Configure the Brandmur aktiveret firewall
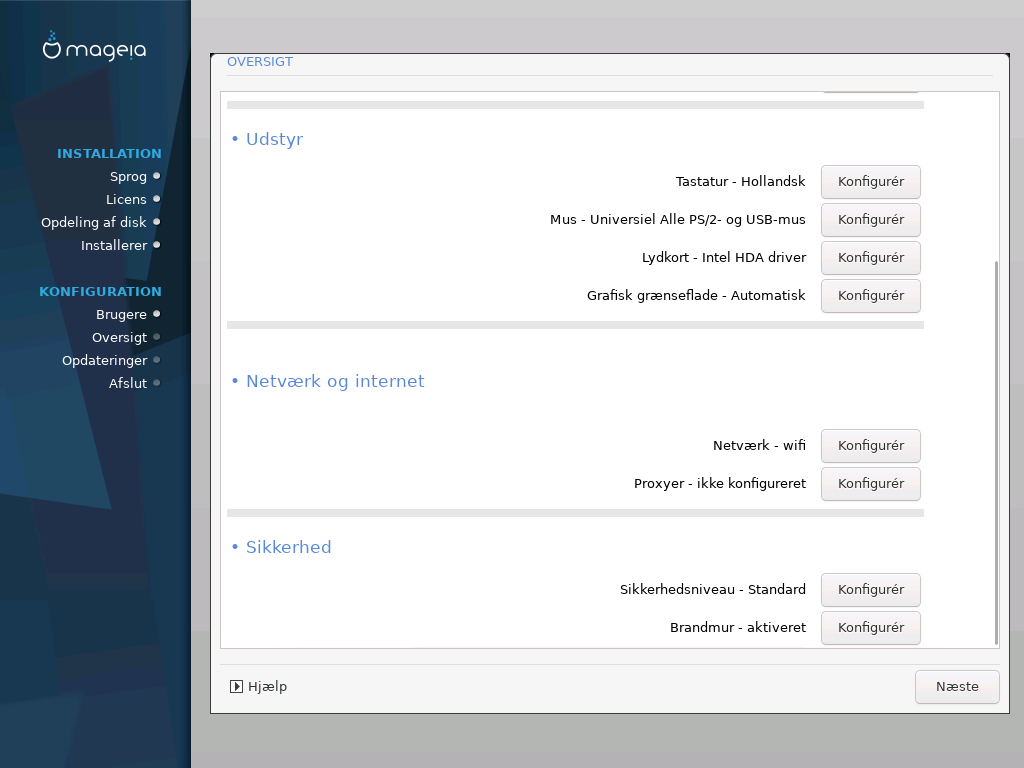 coord(871,627)
